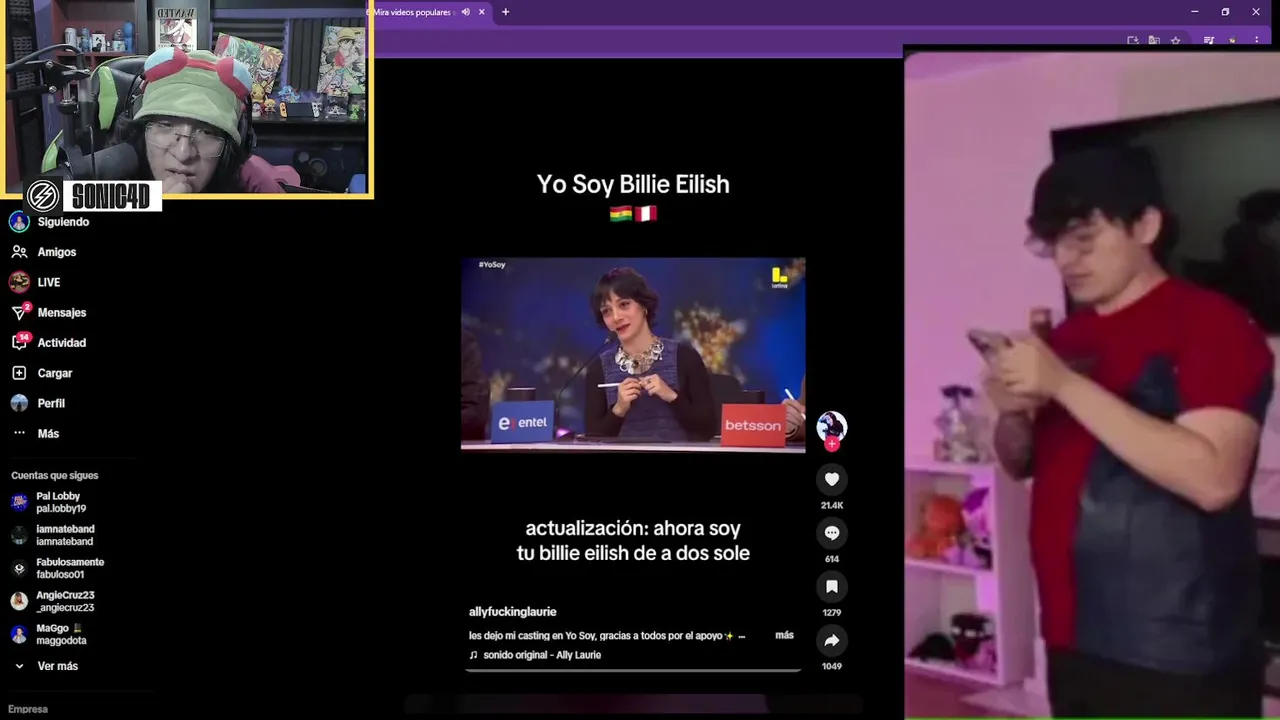Click the install app icon in address bar
Image resolution: width=1280 pixels, height=720 pixels.
1133,40
